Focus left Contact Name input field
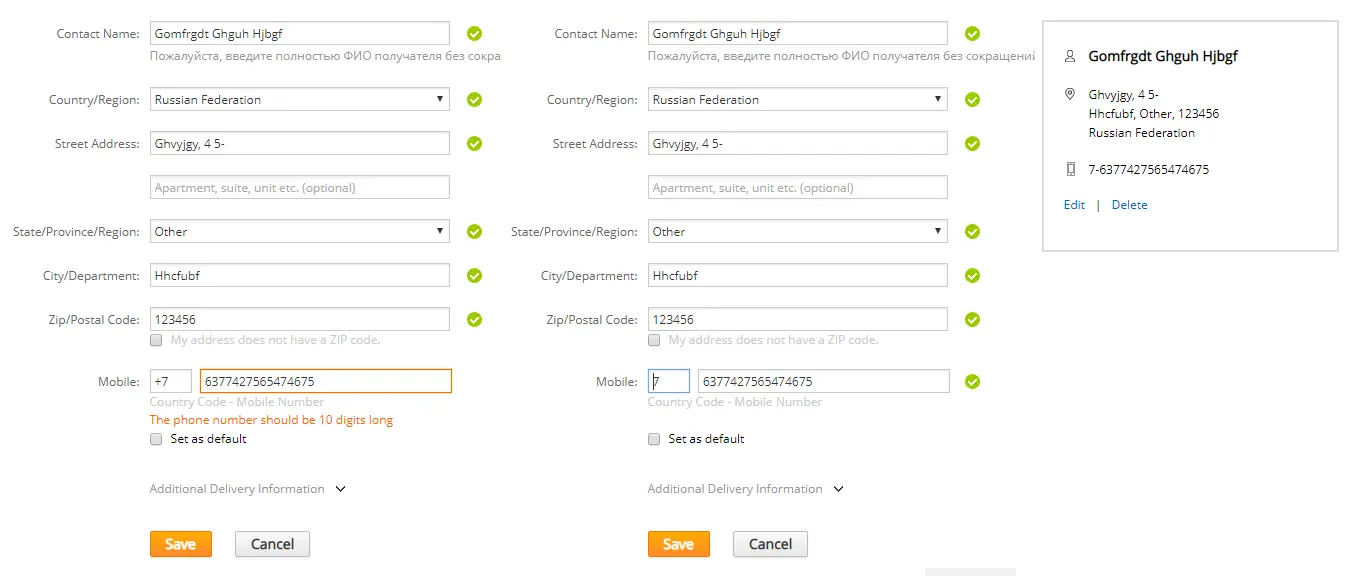Image resolution: width=1359 pixels, height=576 pixels. [300, 33]
